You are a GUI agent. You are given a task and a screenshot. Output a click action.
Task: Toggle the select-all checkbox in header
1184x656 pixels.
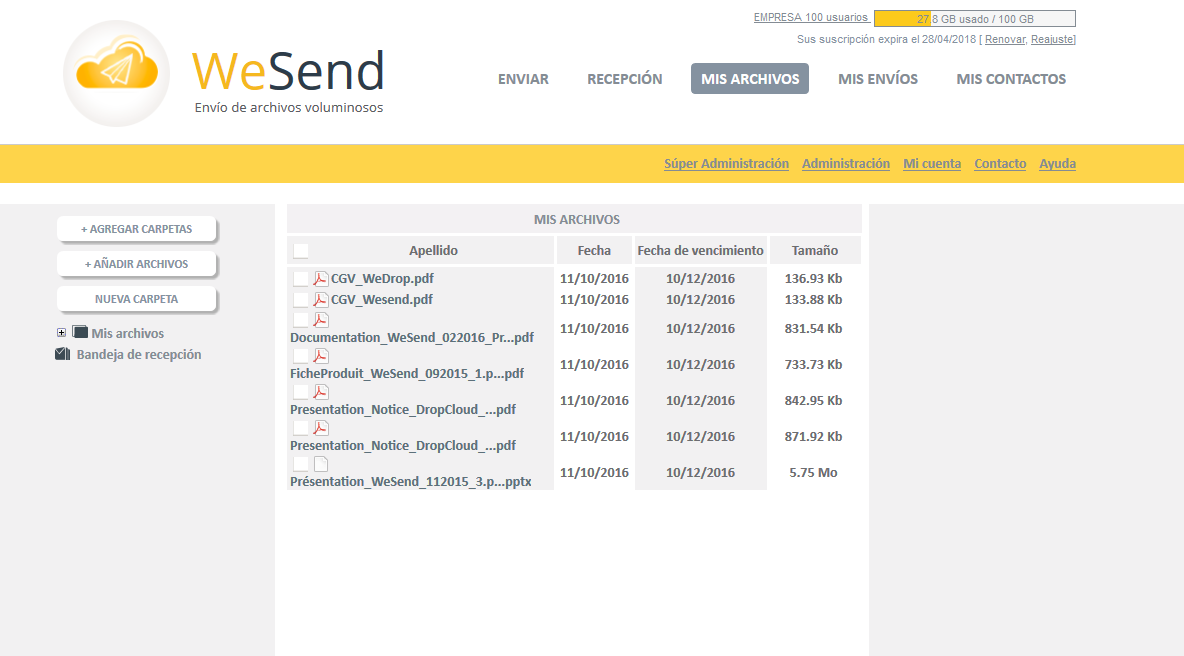[301, 251]
